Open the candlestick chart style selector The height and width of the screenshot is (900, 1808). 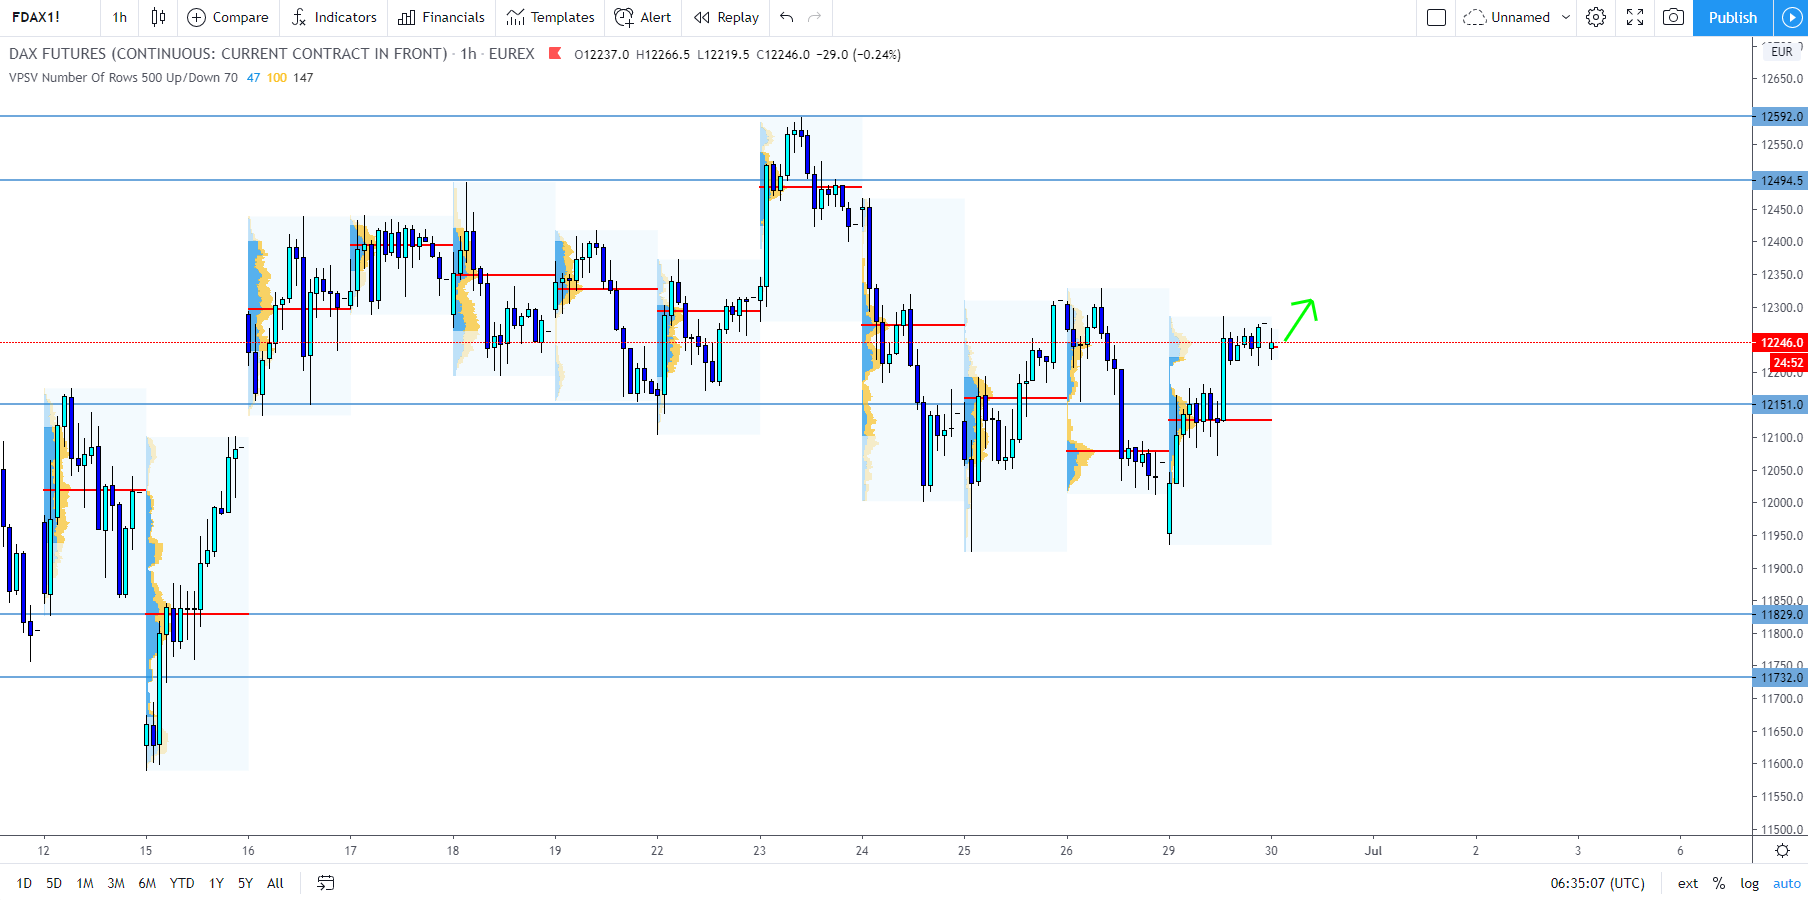pyautogui.click(x=158, y=17)
